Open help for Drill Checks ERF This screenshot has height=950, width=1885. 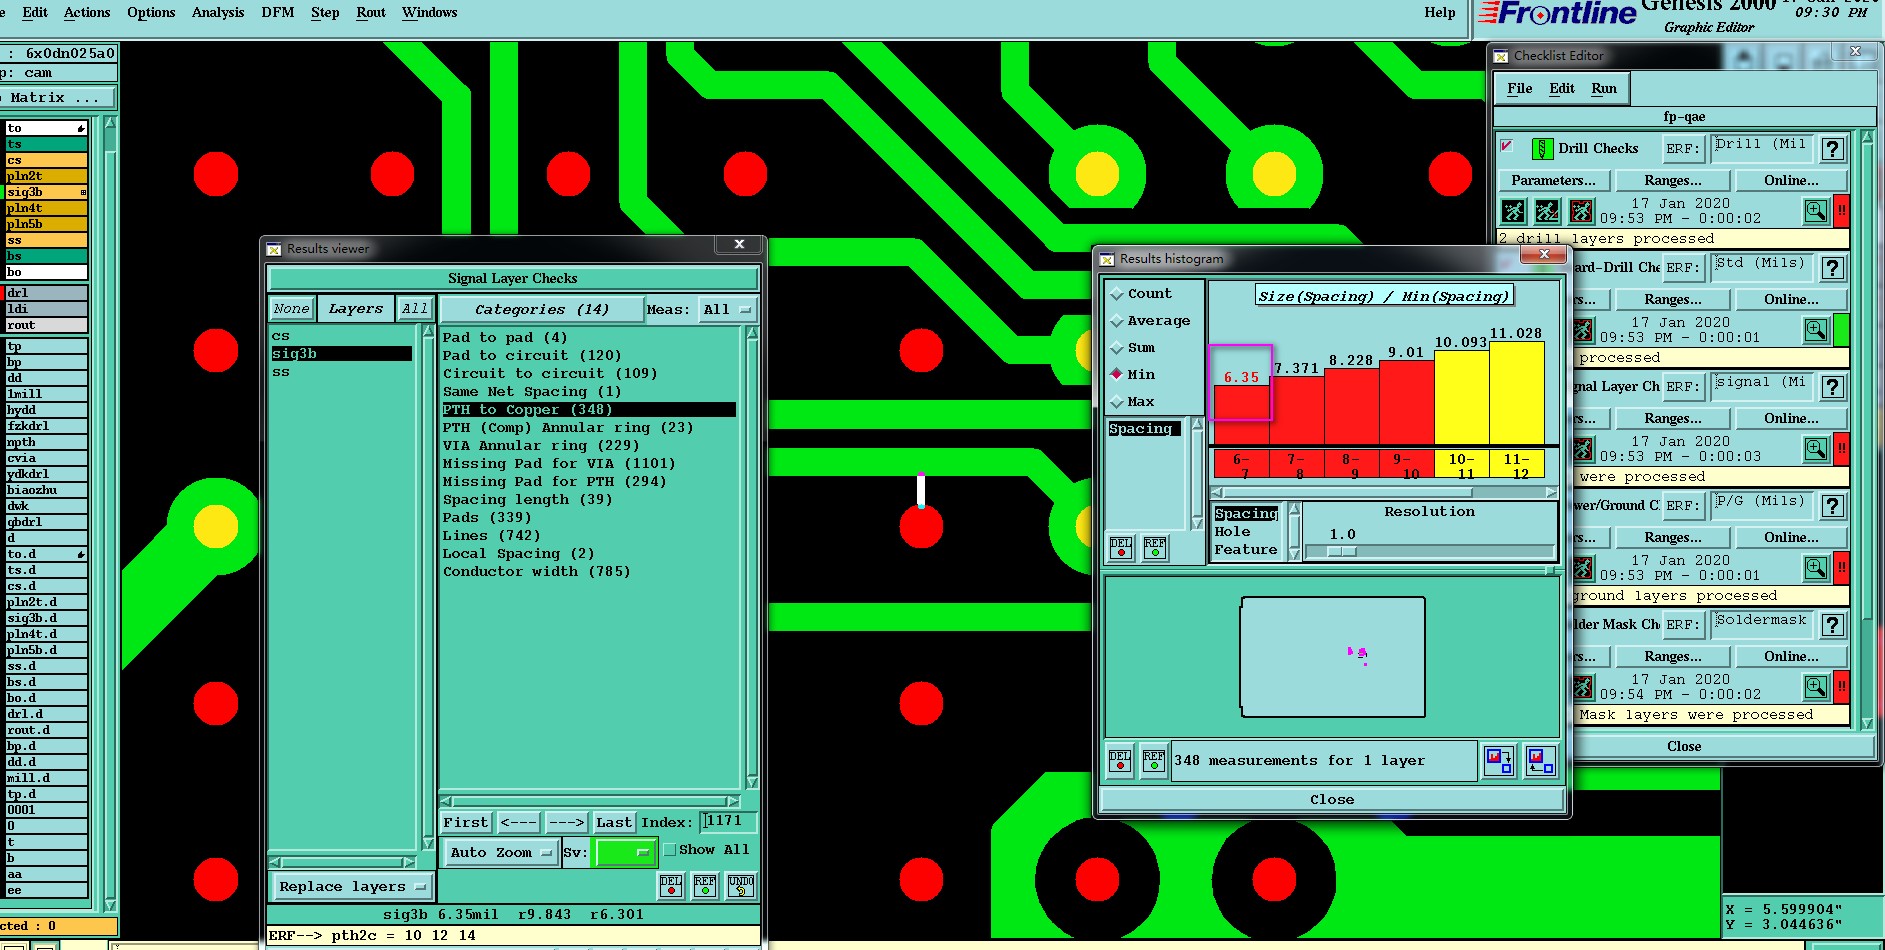tap(1832, 149)
